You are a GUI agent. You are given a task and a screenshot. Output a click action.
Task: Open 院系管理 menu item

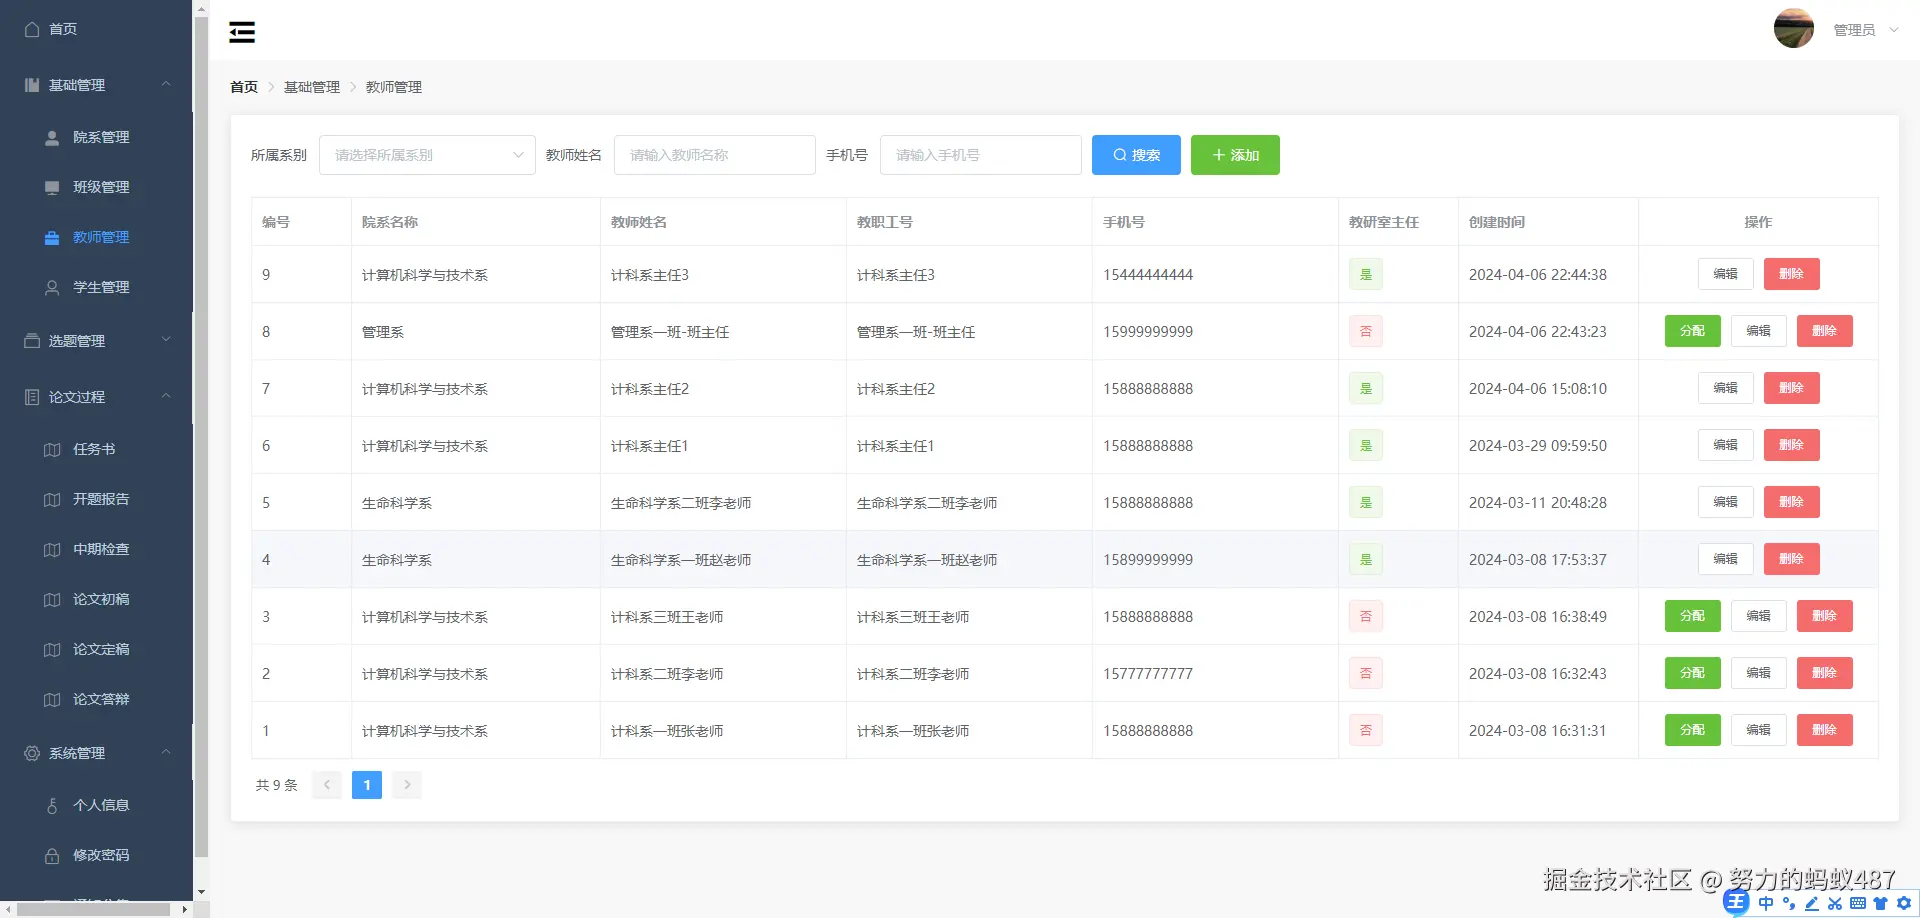click(101, 137)
